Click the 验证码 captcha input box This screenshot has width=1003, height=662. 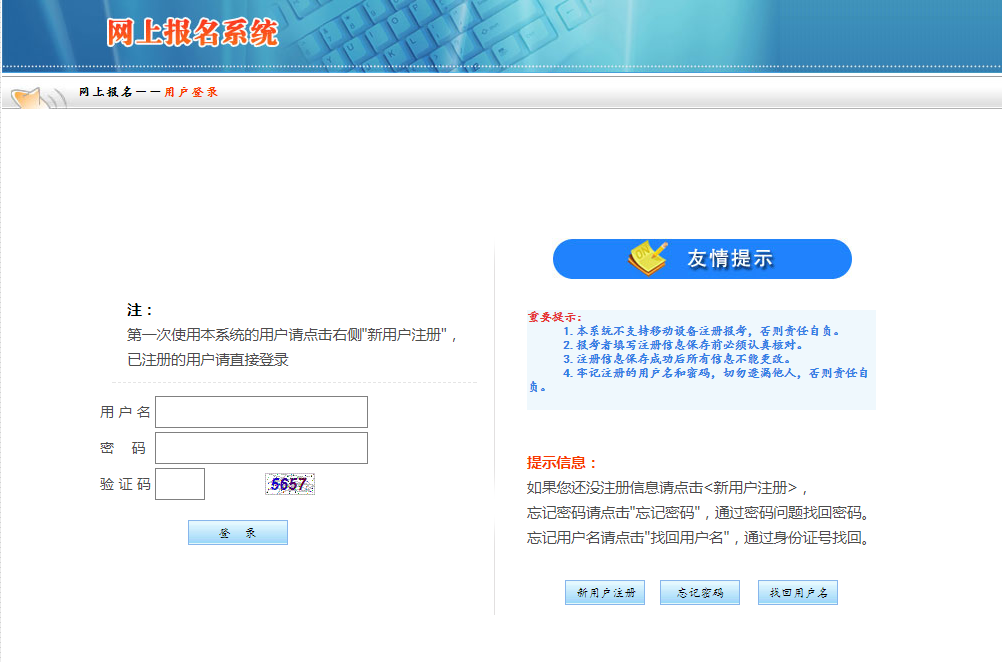tap(180, 484)
